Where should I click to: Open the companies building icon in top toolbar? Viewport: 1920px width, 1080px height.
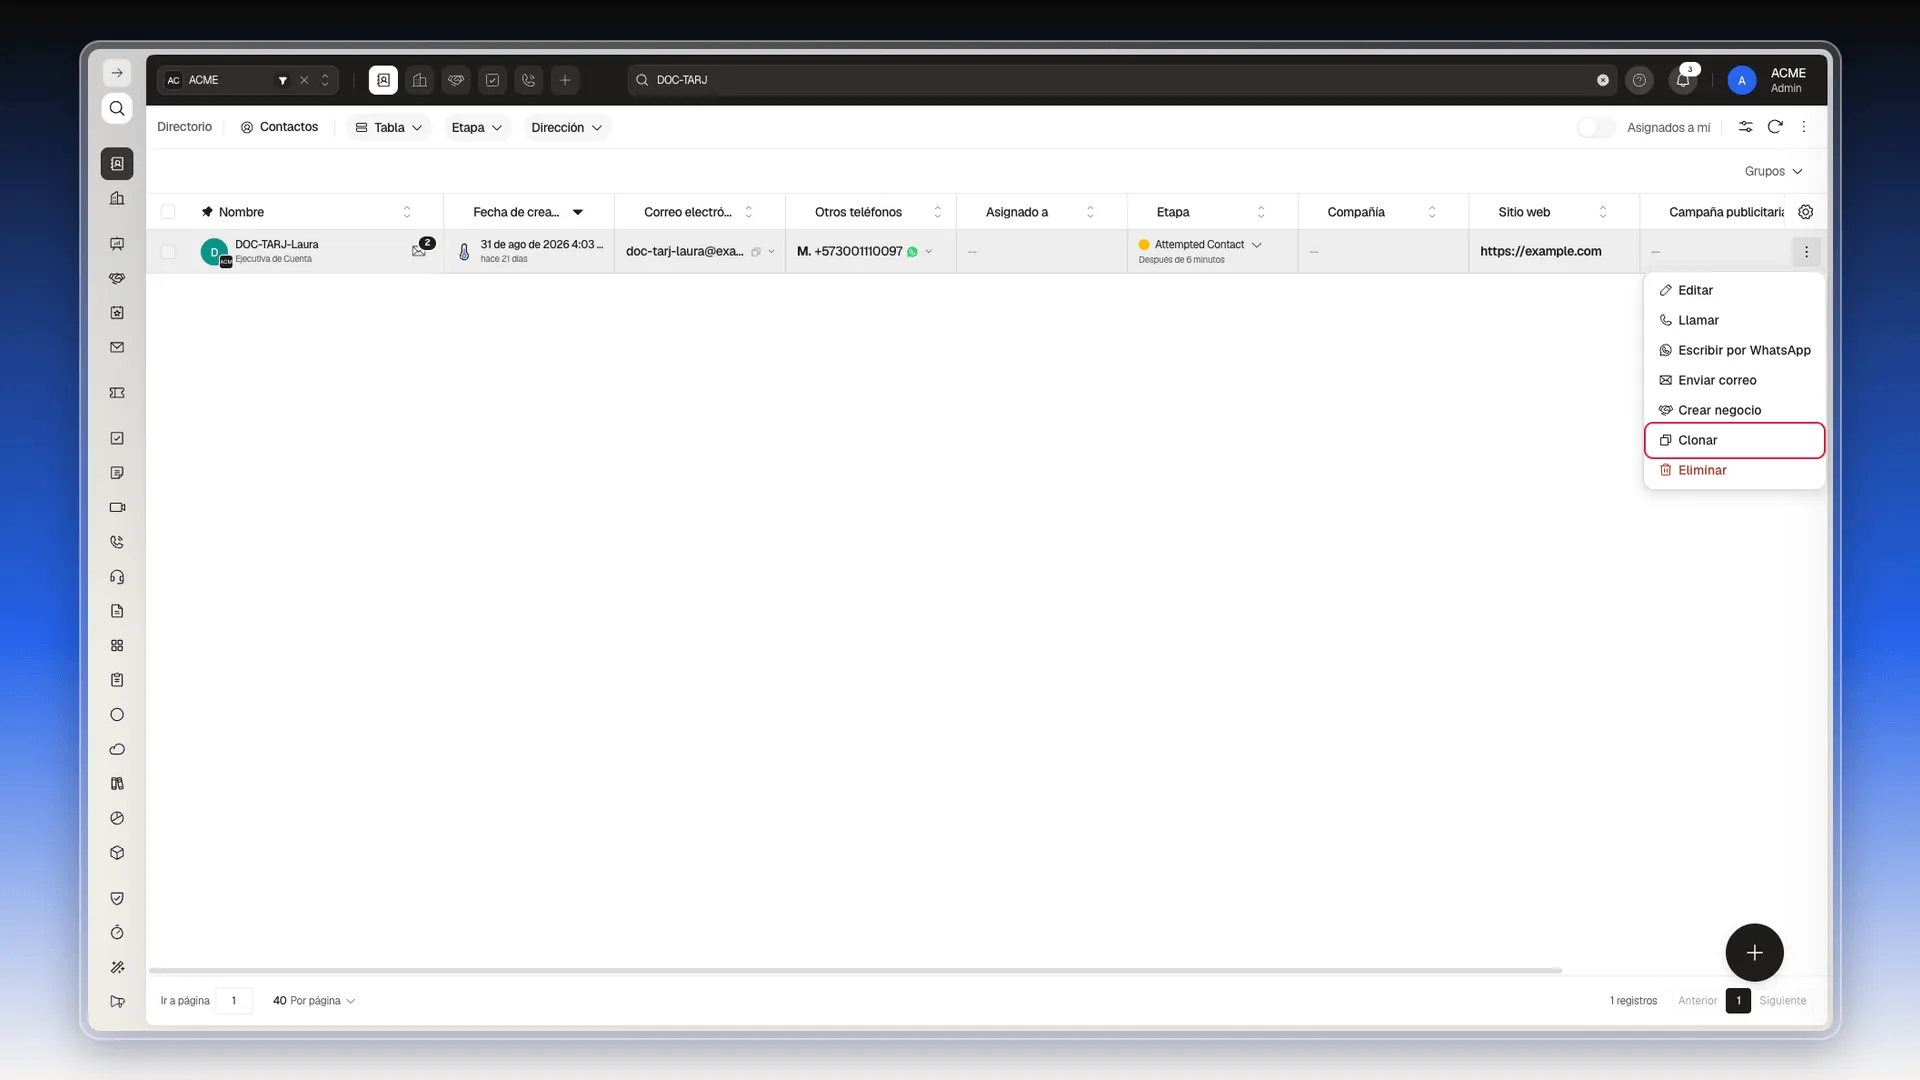point(420,80)
